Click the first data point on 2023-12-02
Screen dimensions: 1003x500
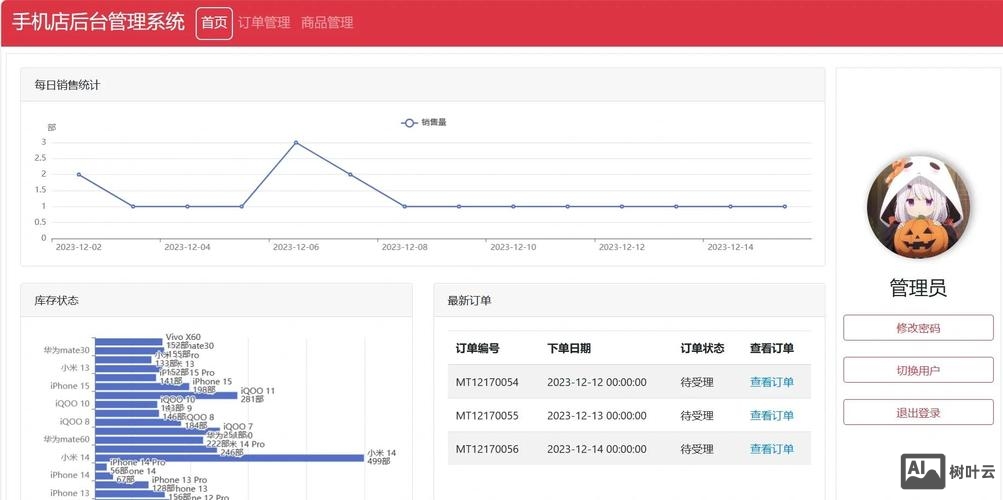pyautogui.click(x=79, y=174)
